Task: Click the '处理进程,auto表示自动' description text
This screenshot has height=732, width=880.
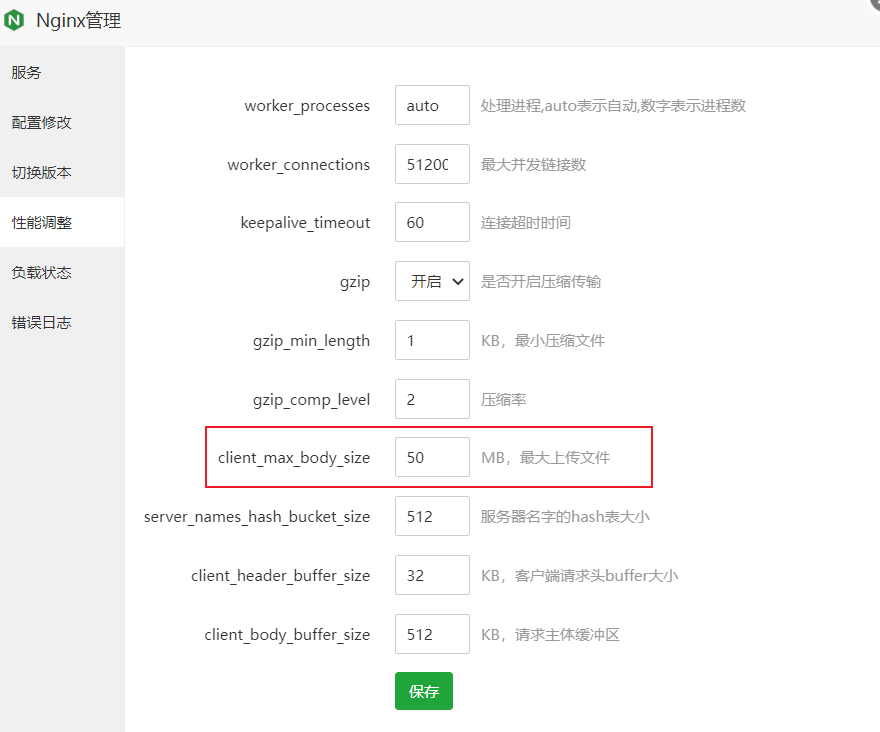Action: [560, 106]
